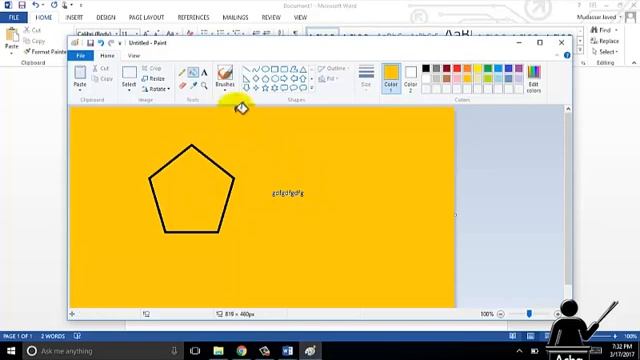Open Word's MAILINGS tab
The width and height of the screenshot is (640, 360).
point(235,18)
